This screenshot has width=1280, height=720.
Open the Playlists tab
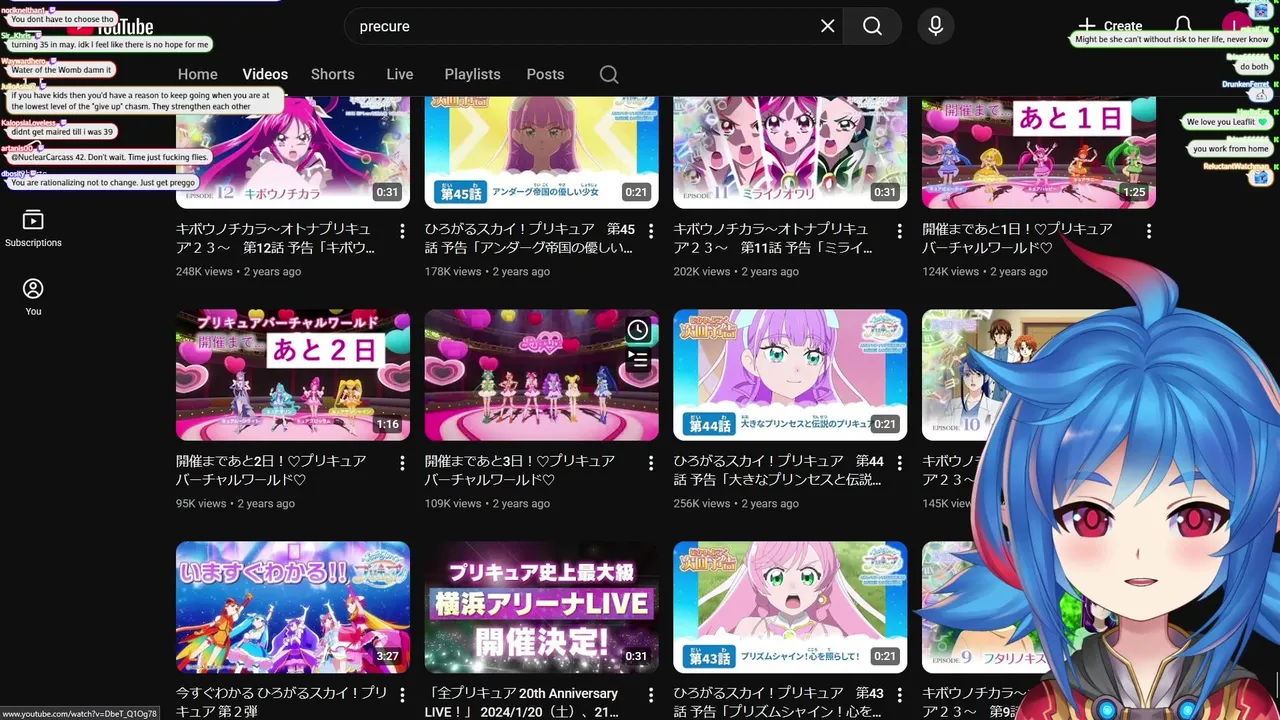(x=473, y=74)
